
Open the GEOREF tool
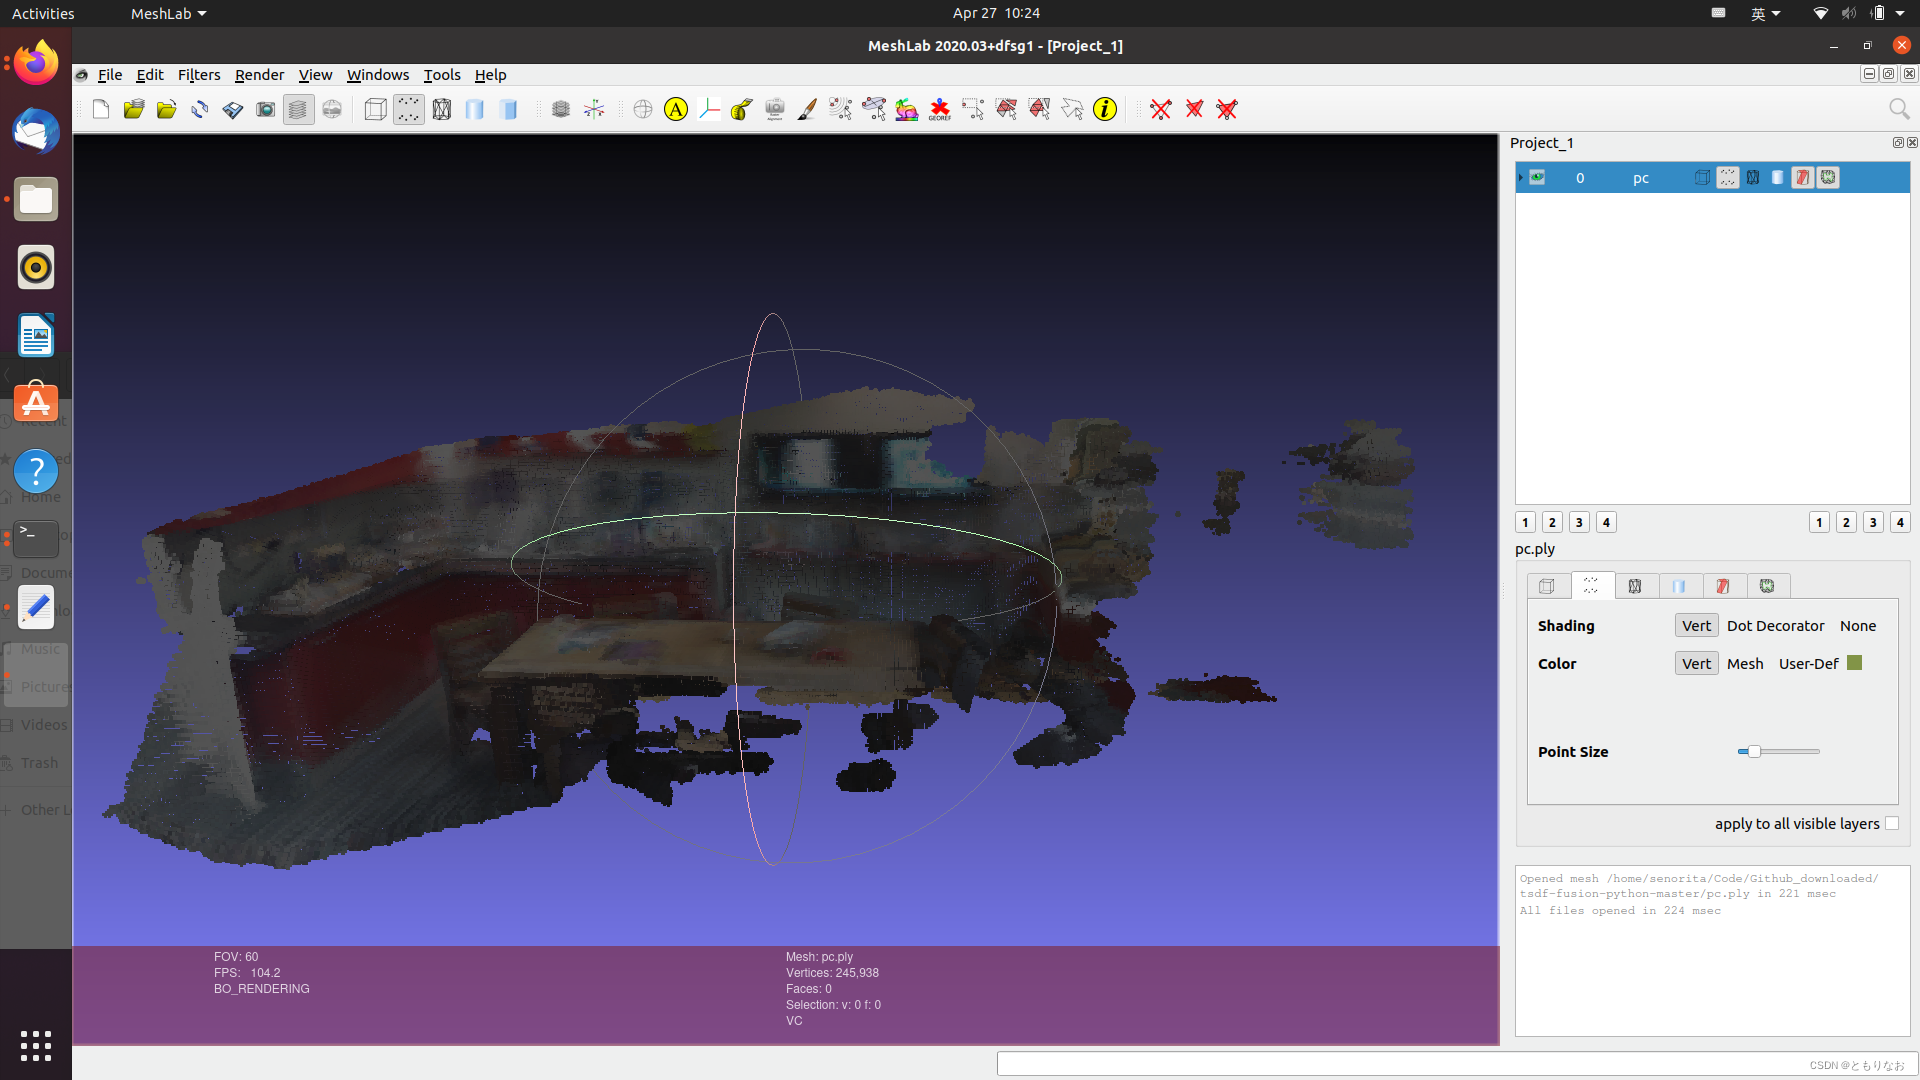coord(940,109)
